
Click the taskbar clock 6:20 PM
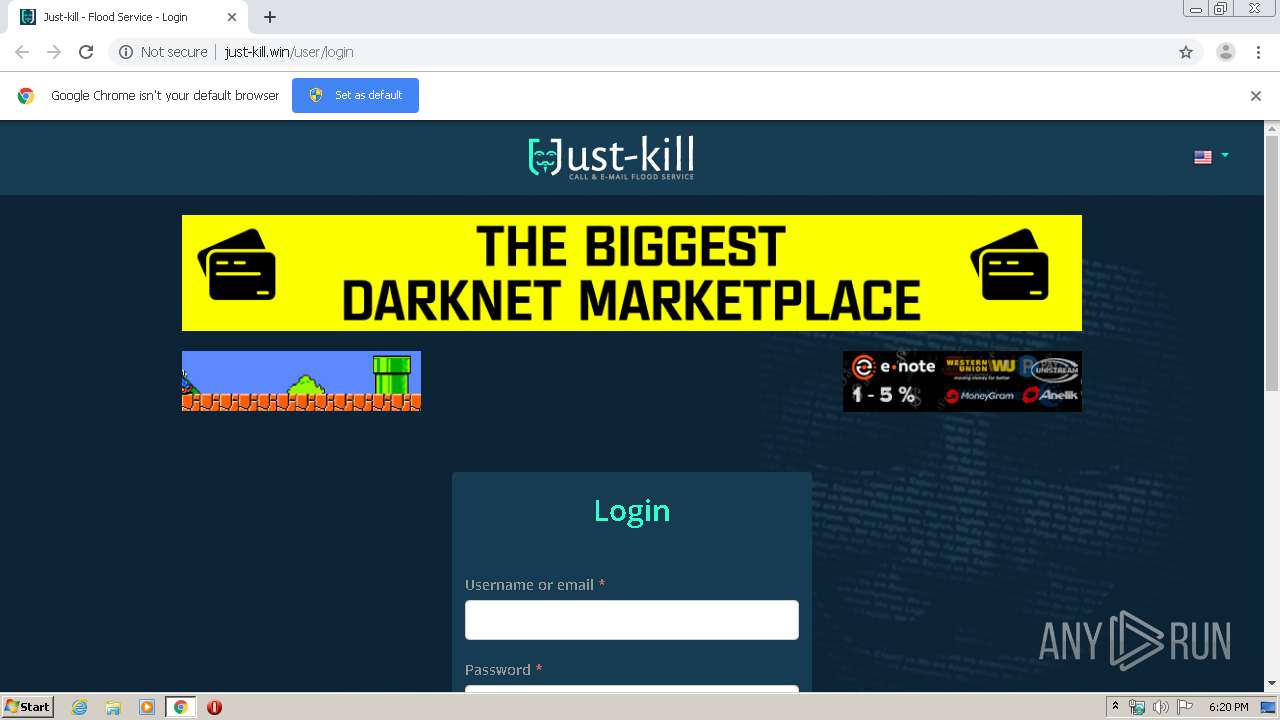(x=1229, y=707)
